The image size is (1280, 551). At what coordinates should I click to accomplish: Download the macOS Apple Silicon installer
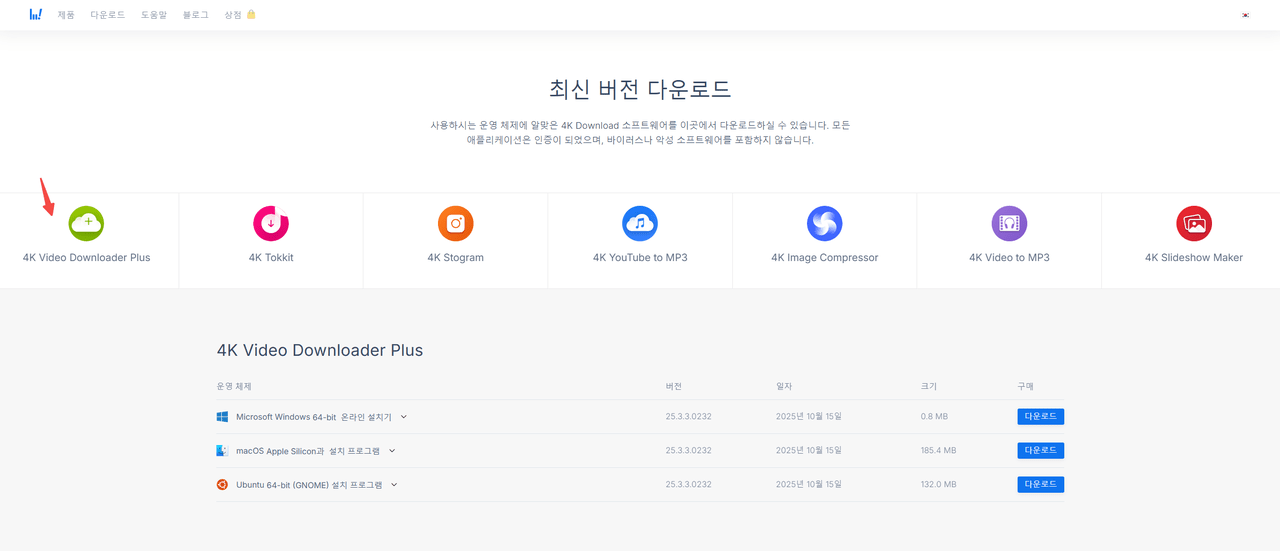1041,451
